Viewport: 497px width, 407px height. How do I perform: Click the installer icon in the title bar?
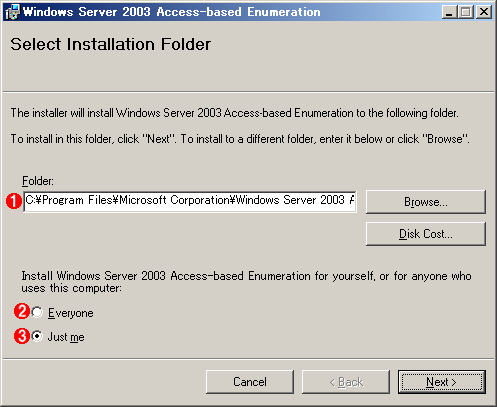click(x=13, y=12)
